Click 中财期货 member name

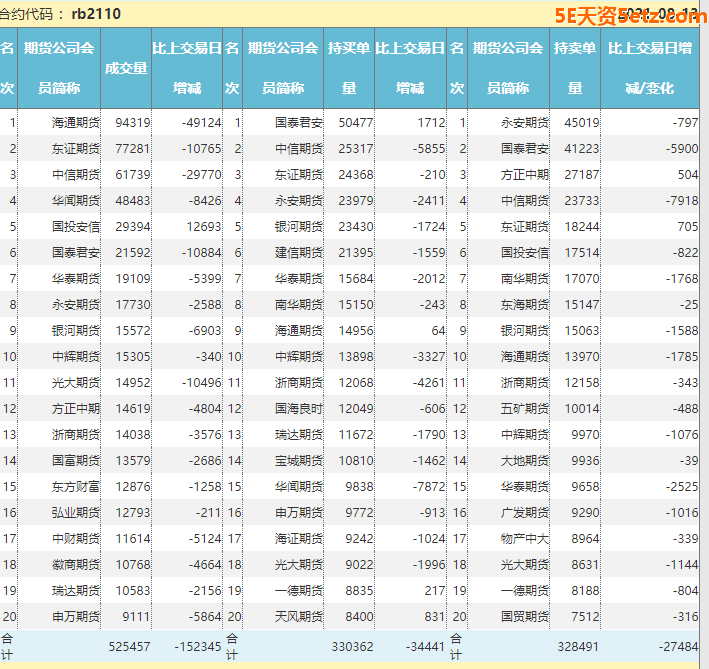tap(76, 539)
